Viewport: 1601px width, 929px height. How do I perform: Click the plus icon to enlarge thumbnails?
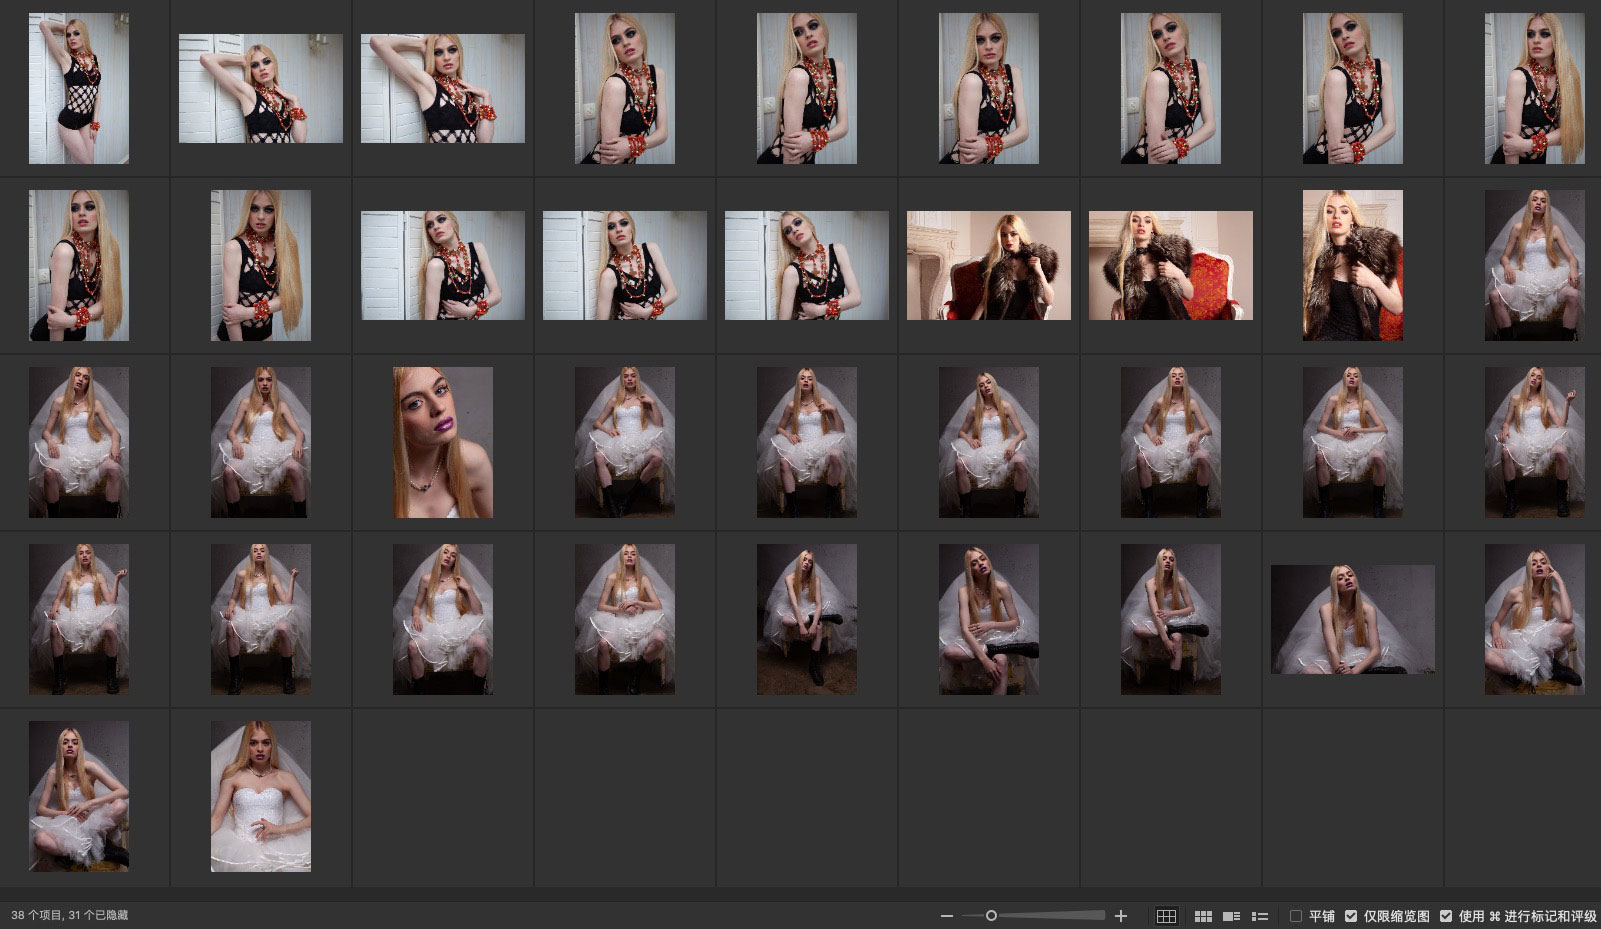[1121, 916]
